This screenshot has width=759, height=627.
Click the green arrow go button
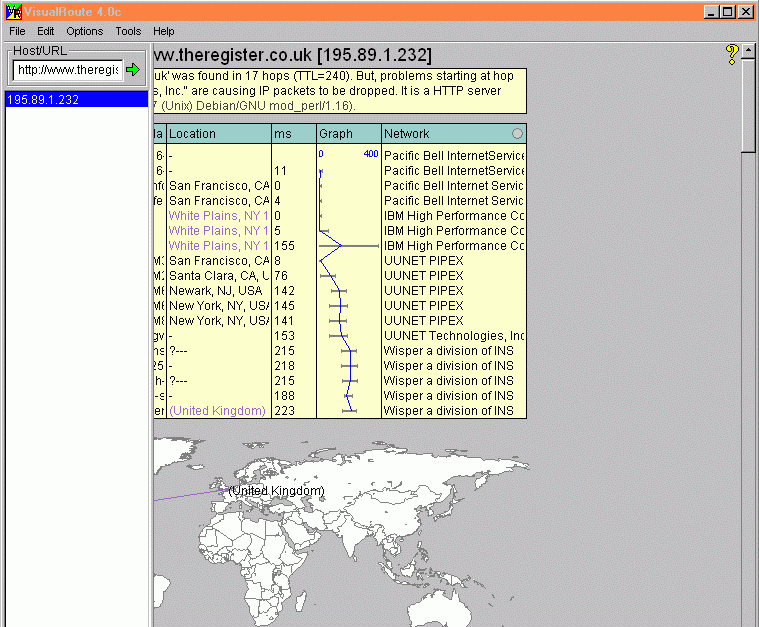point(133,70)
